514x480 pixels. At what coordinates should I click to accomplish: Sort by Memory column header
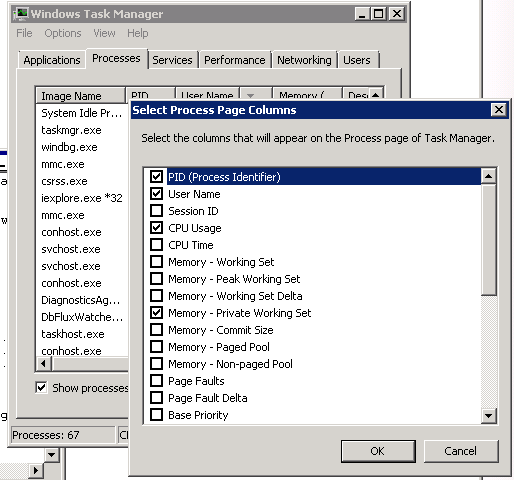(x=307, y=94)
